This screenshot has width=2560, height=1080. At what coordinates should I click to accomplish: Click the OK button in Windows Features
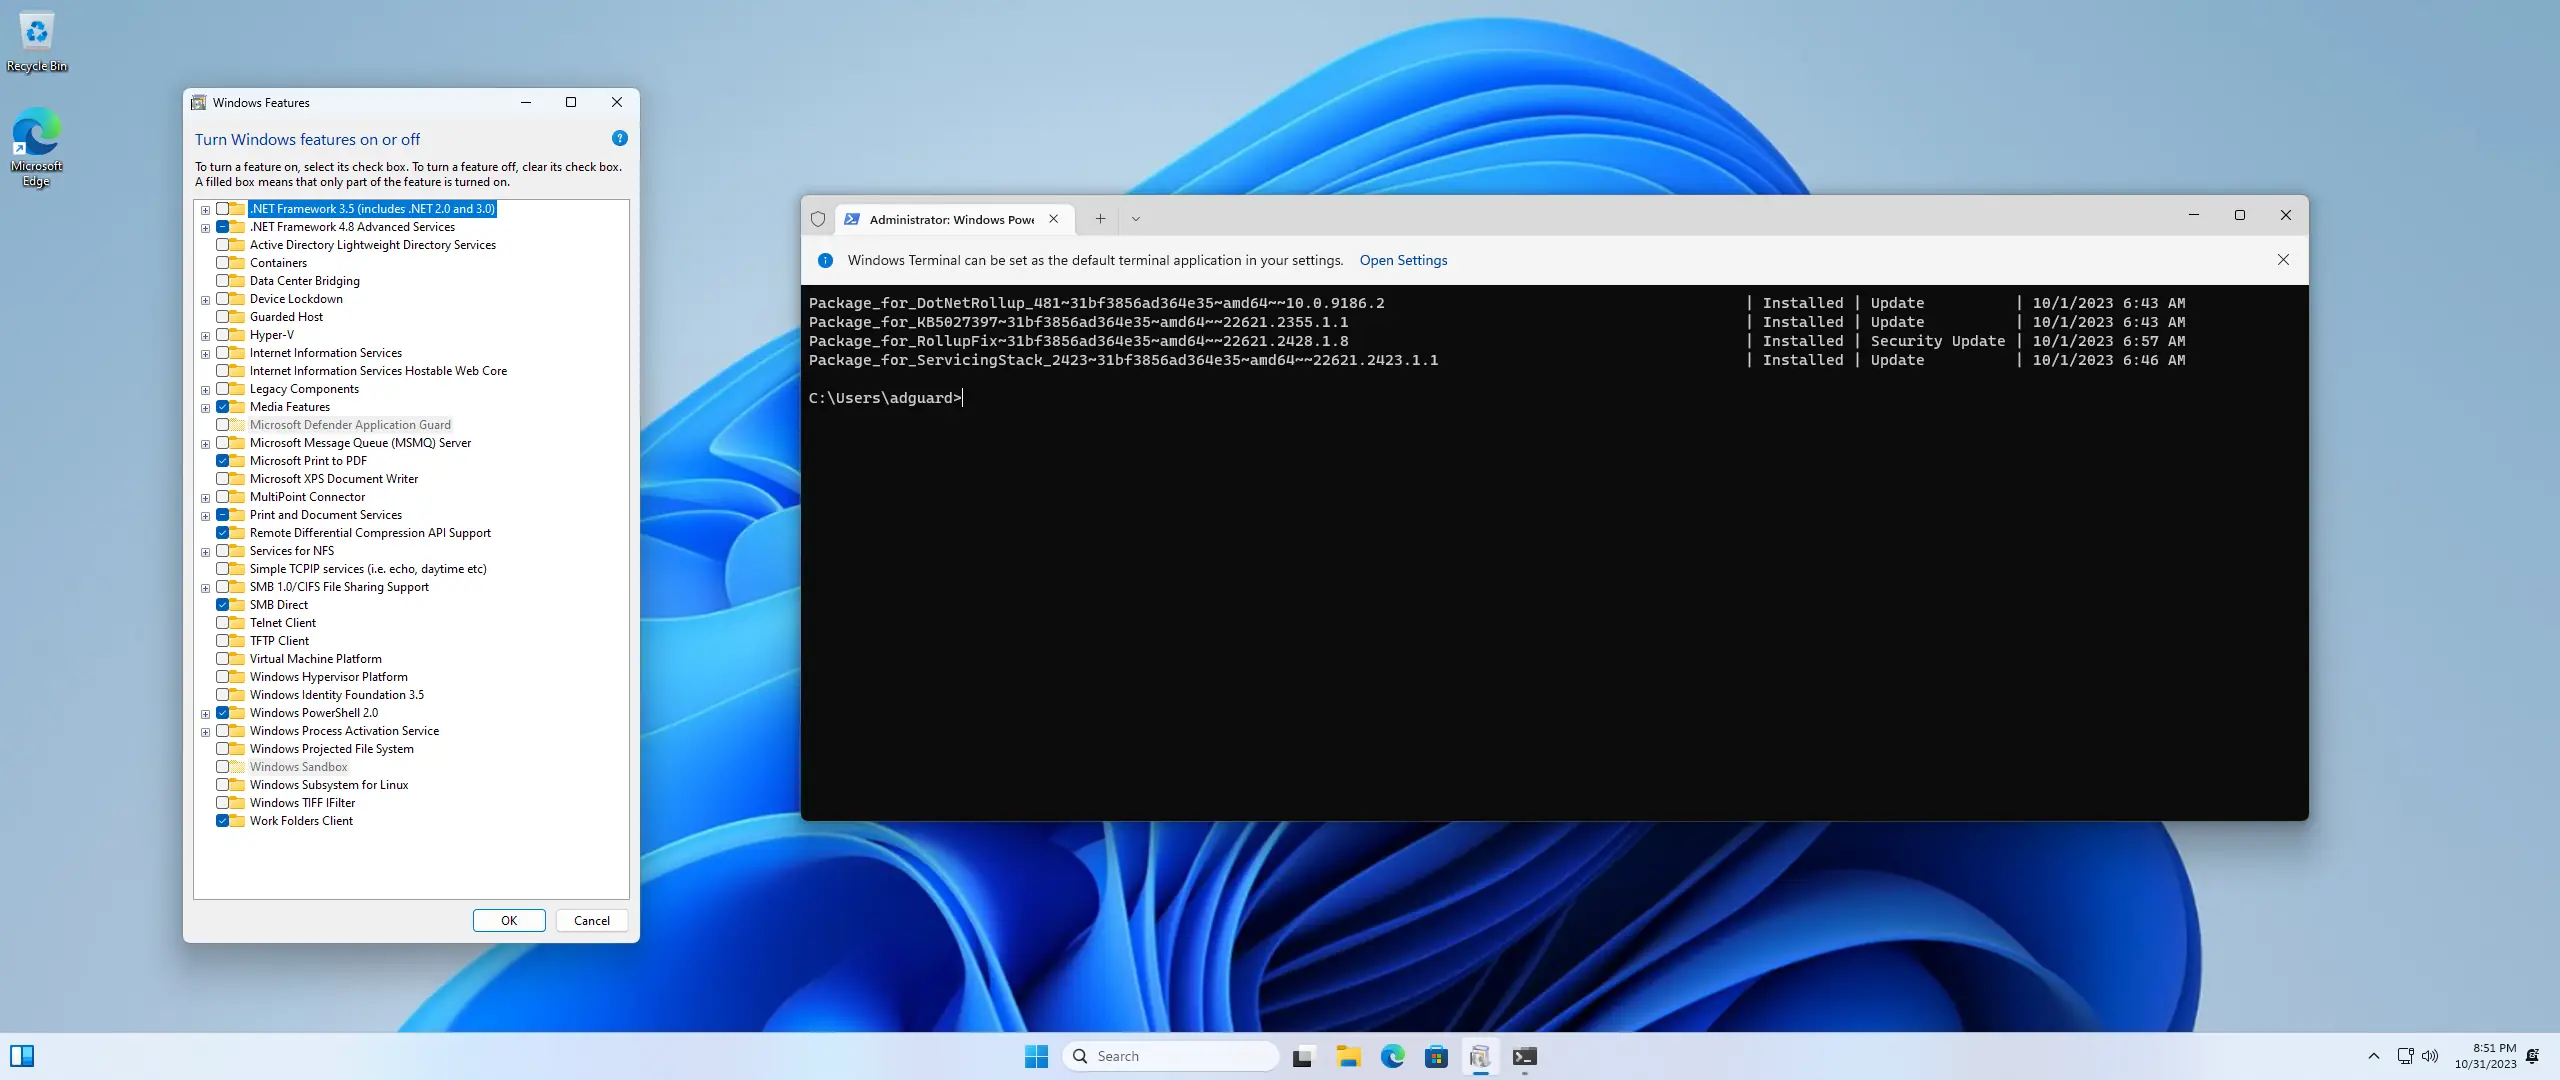tap(508, 920)
